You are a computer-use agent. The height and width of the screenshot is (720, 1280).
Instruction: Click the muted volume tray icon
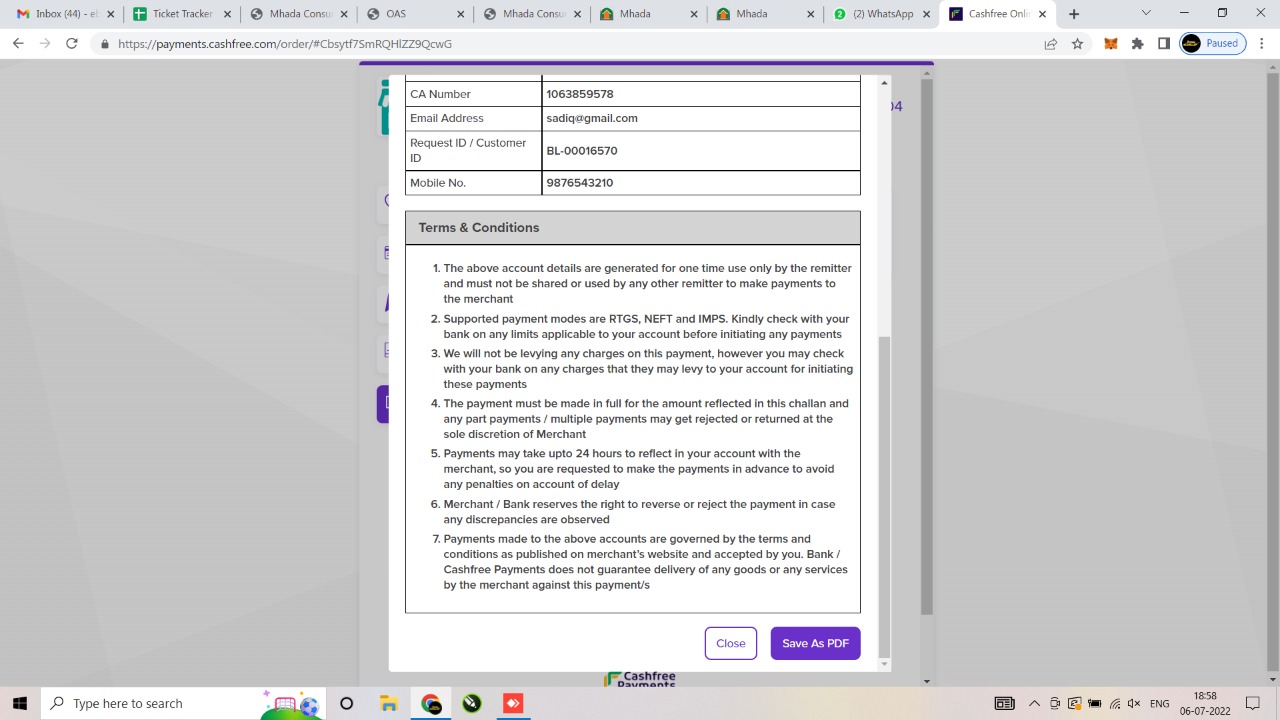[1135, 704]
